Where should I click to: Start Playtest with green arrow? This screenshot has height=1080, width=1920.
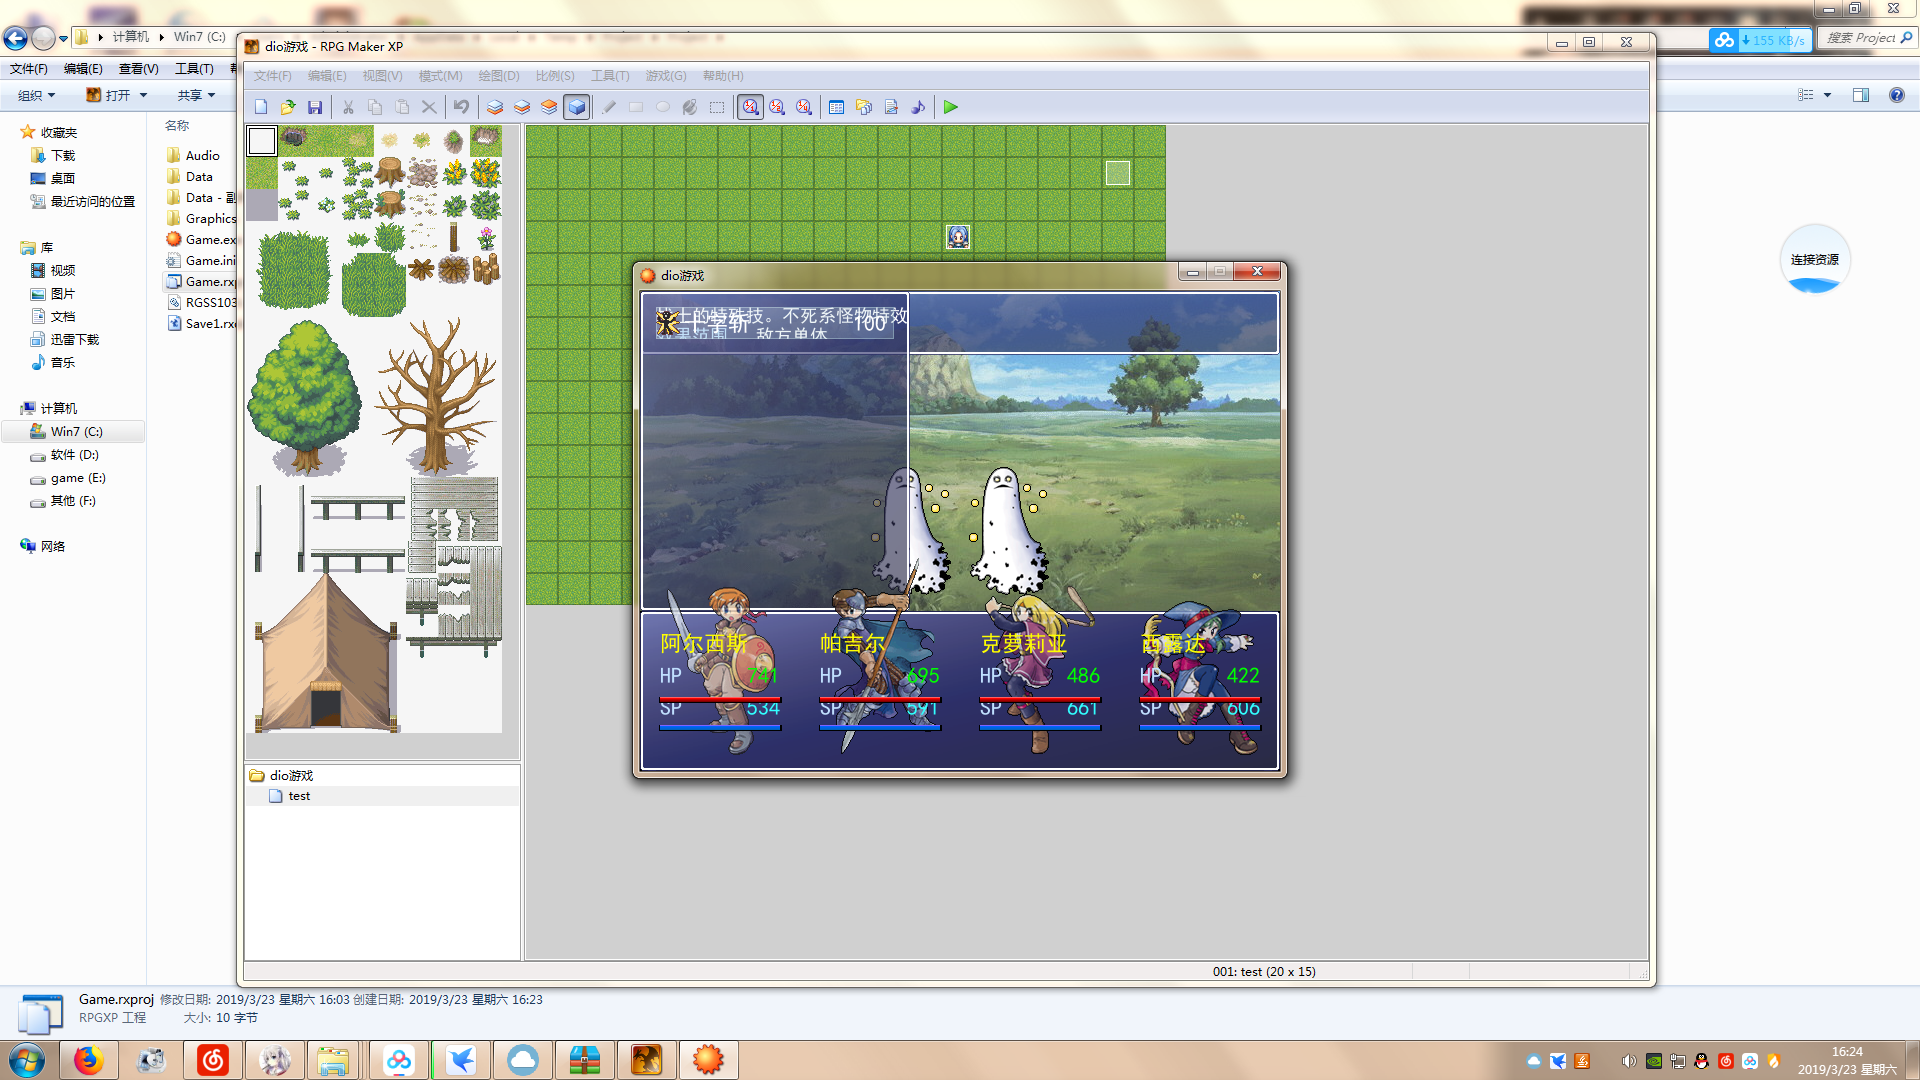pyautogui.click(x=951, y=107)
